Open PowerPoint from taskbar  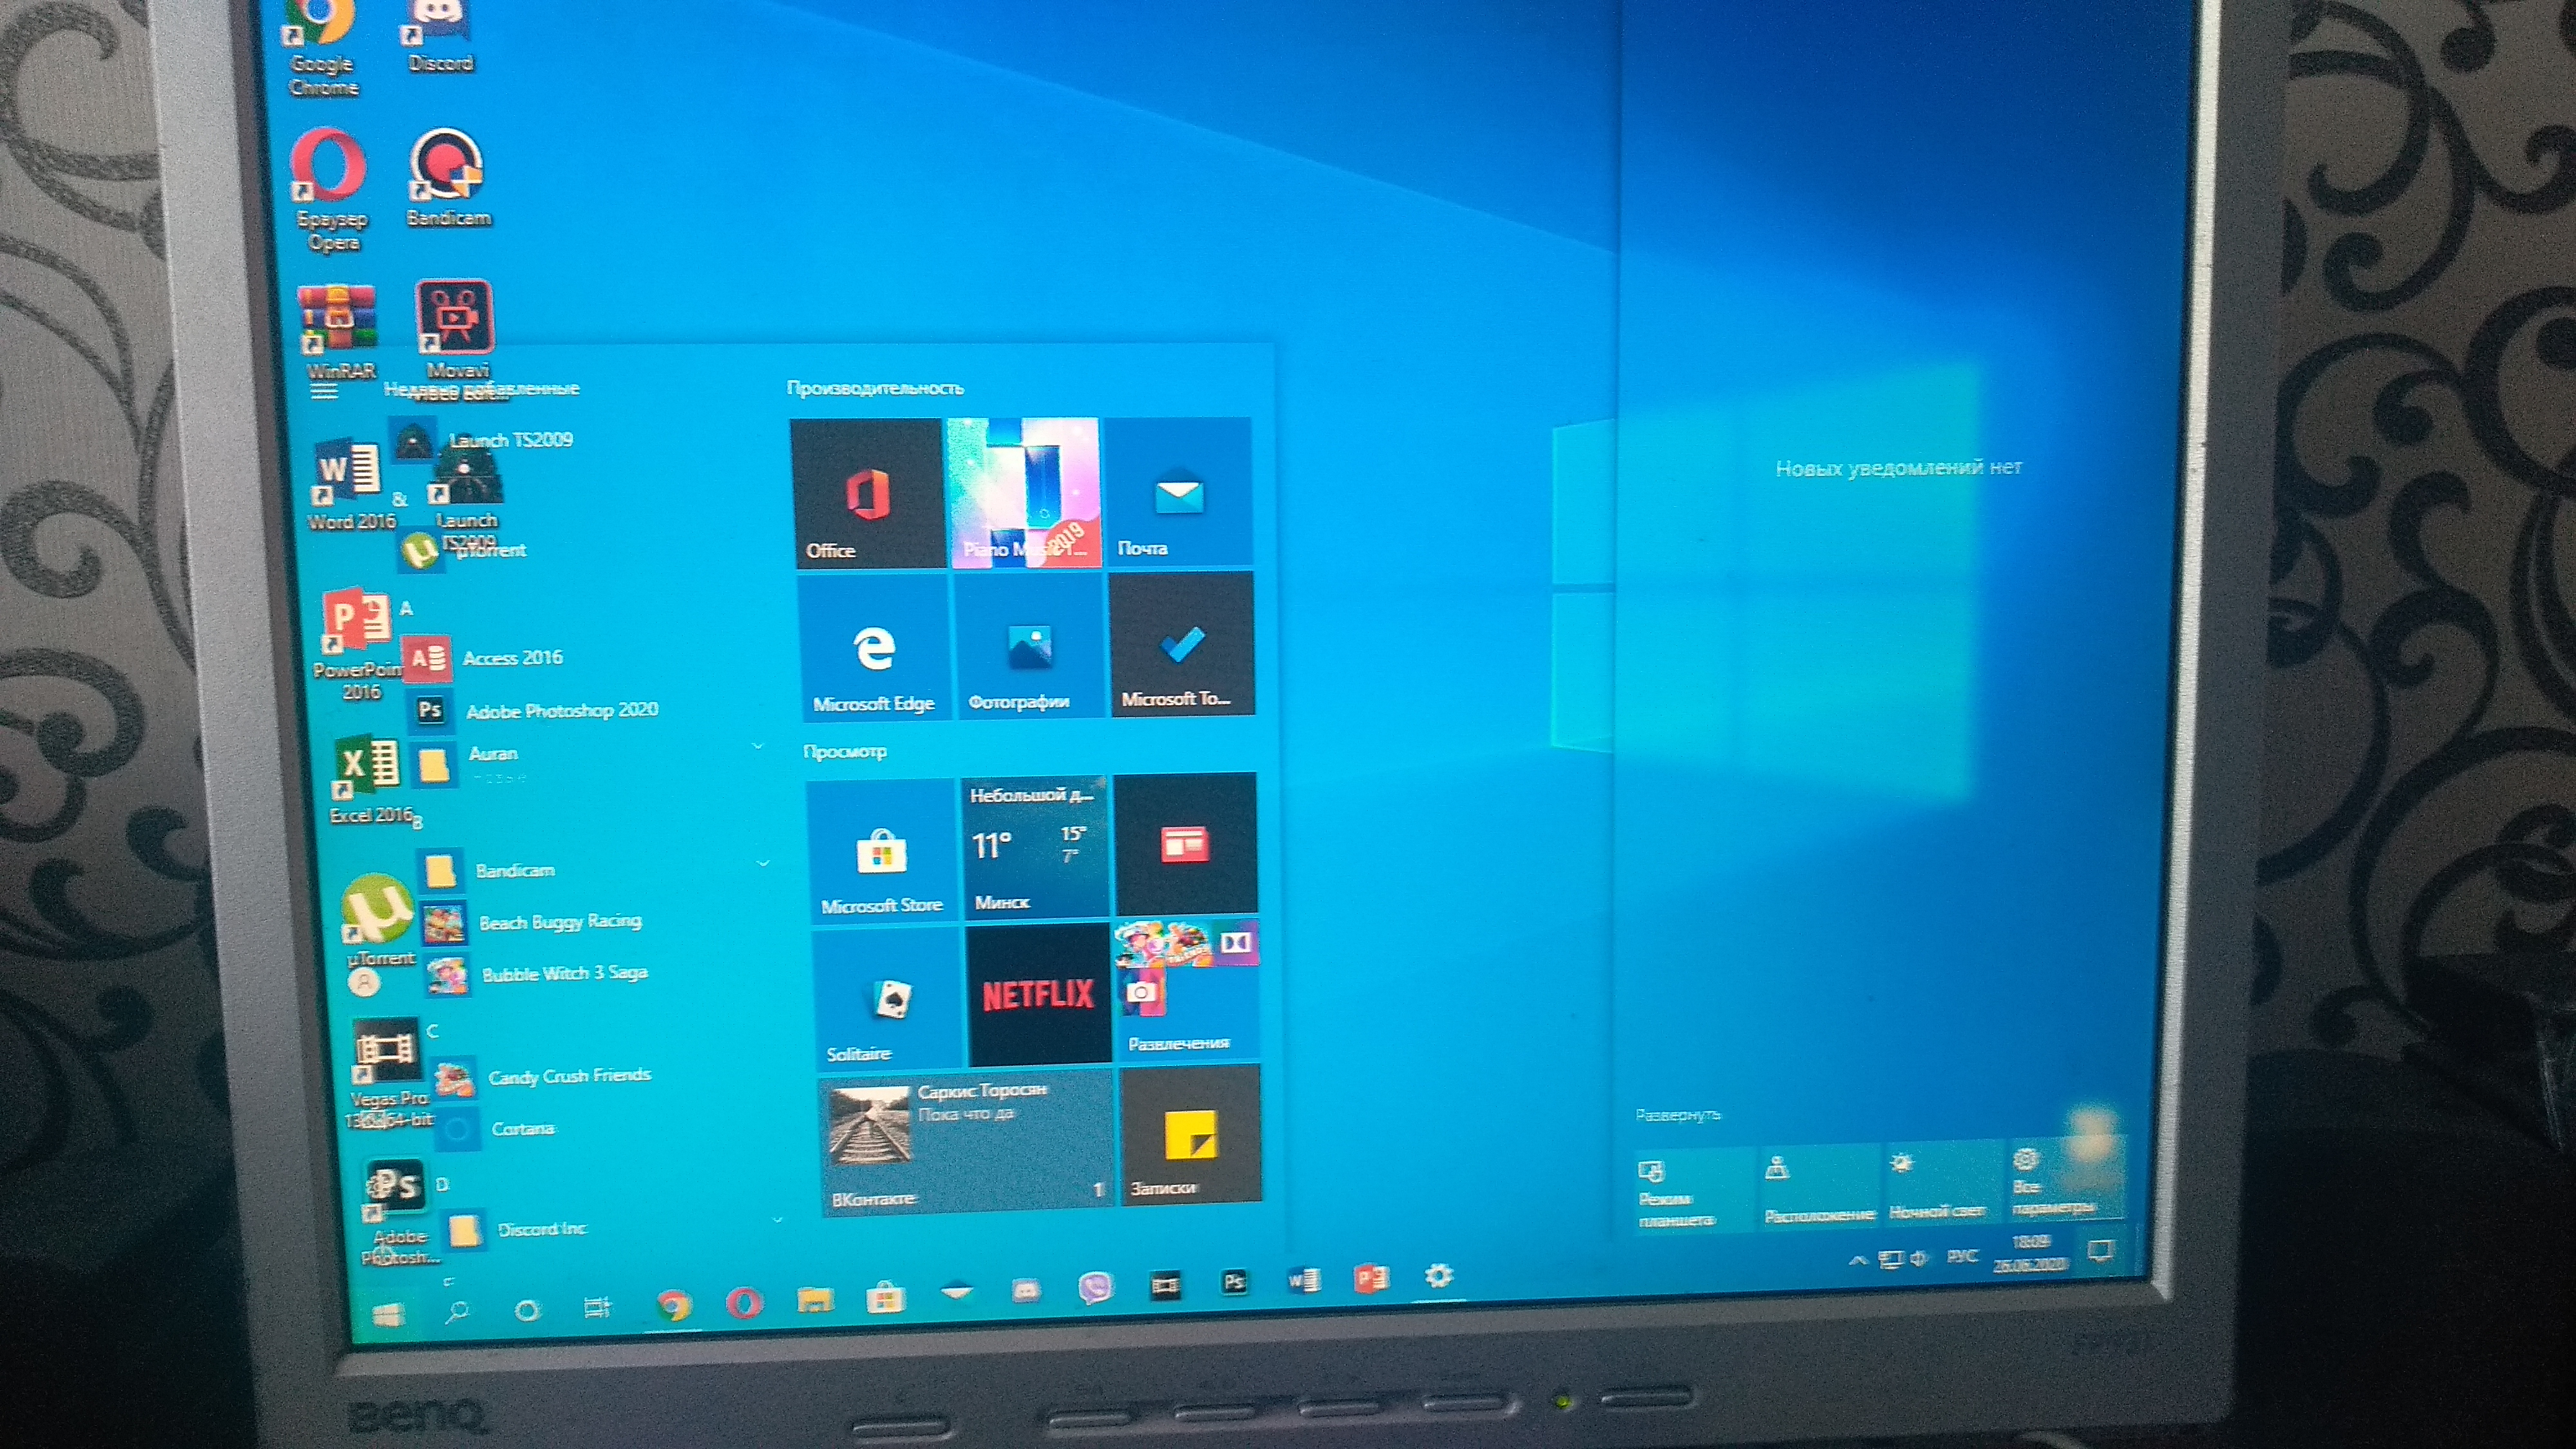pos(1371,1278)
